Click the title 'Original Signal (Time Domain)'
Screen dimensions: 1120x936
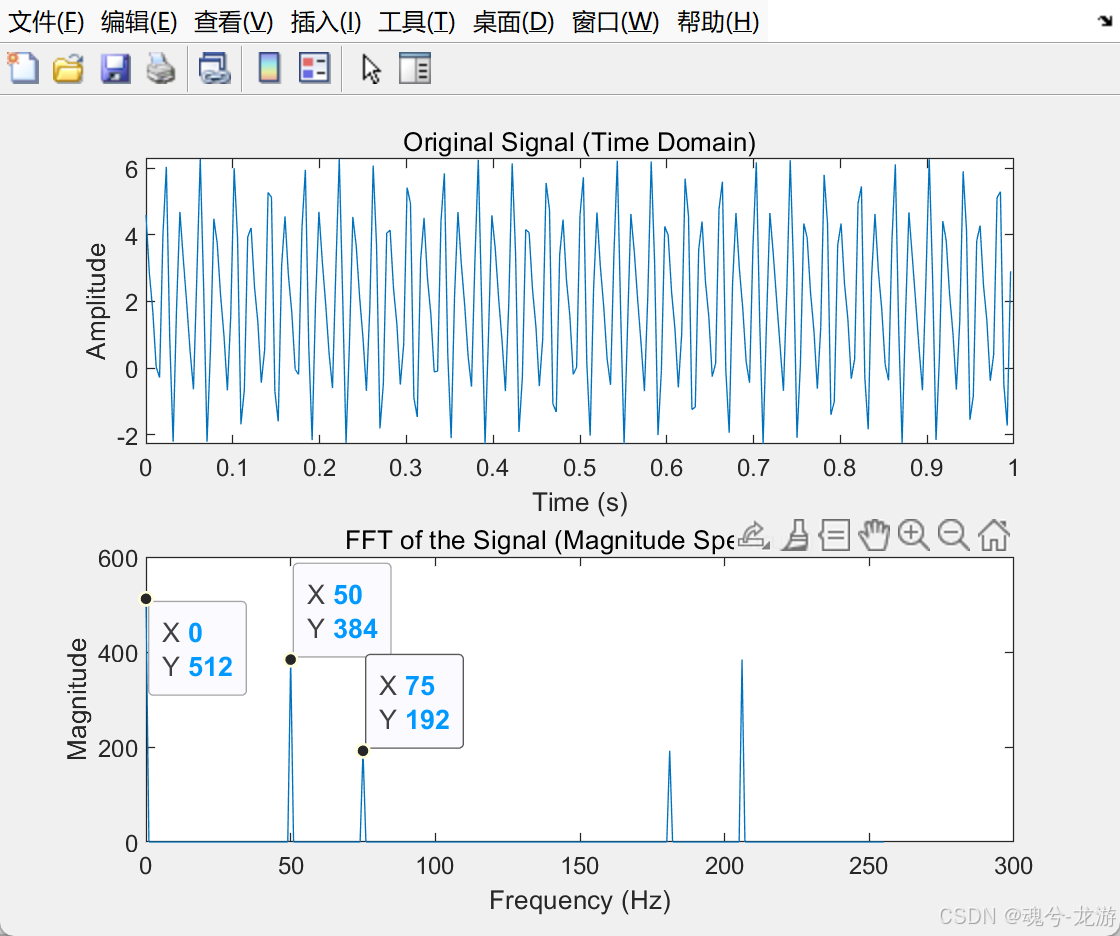tap(579, 142)
